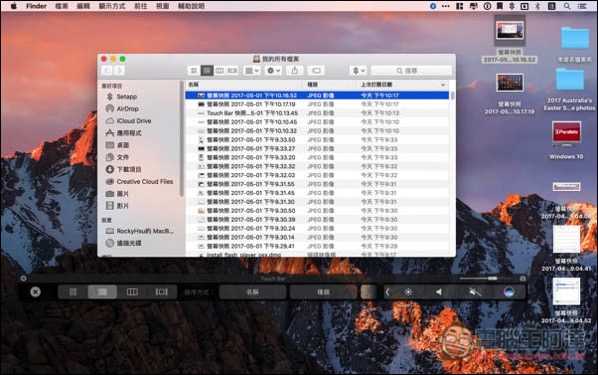Open 桌面 in the Finder sidebar
Image resolution: width=598 pixels, height=375 pixels.
click(x=117, y=145)
